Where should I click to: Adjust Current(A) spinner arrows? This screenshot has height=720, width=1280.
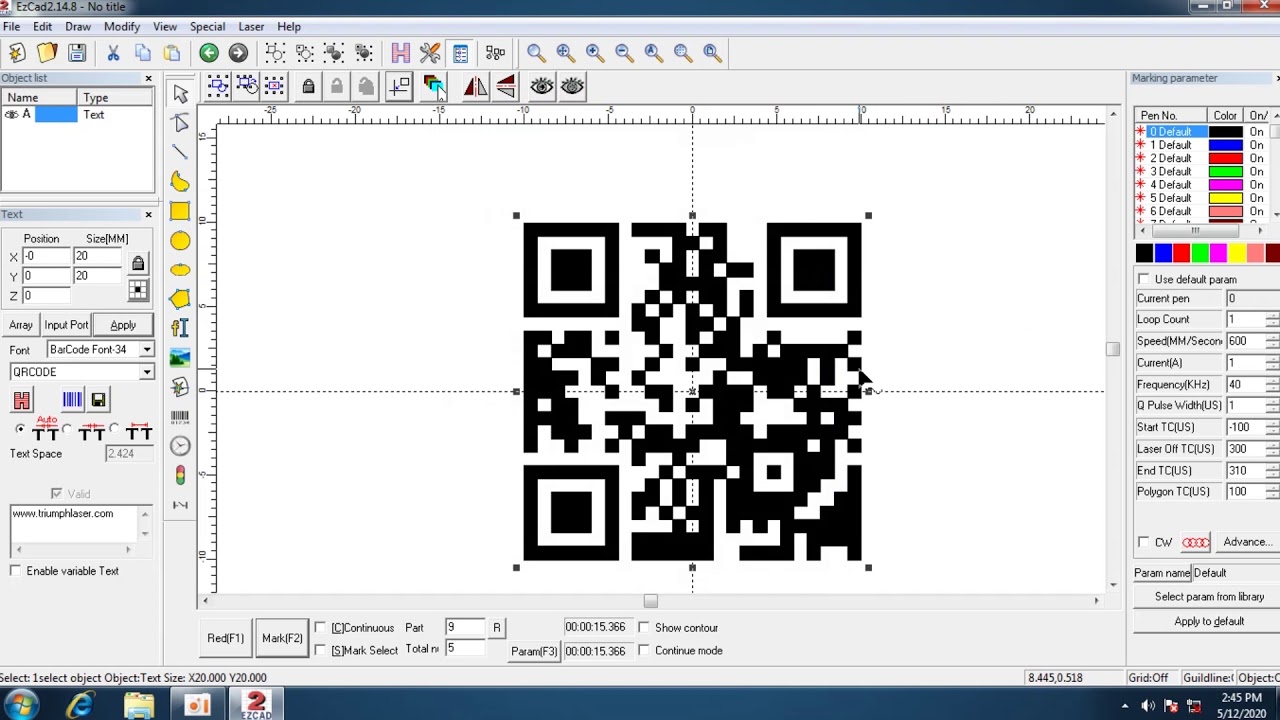pyautogui.click(x=1273, y=363)
